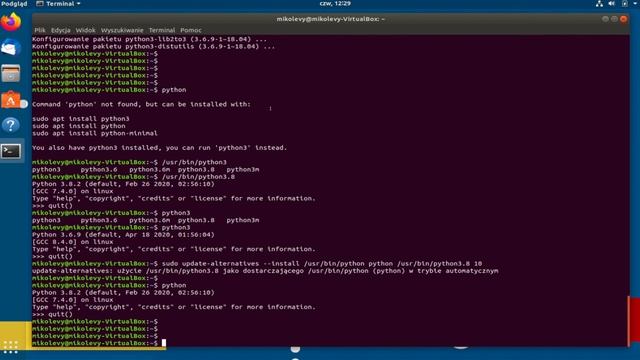Show applications grid button

click(x=11, y=347)
